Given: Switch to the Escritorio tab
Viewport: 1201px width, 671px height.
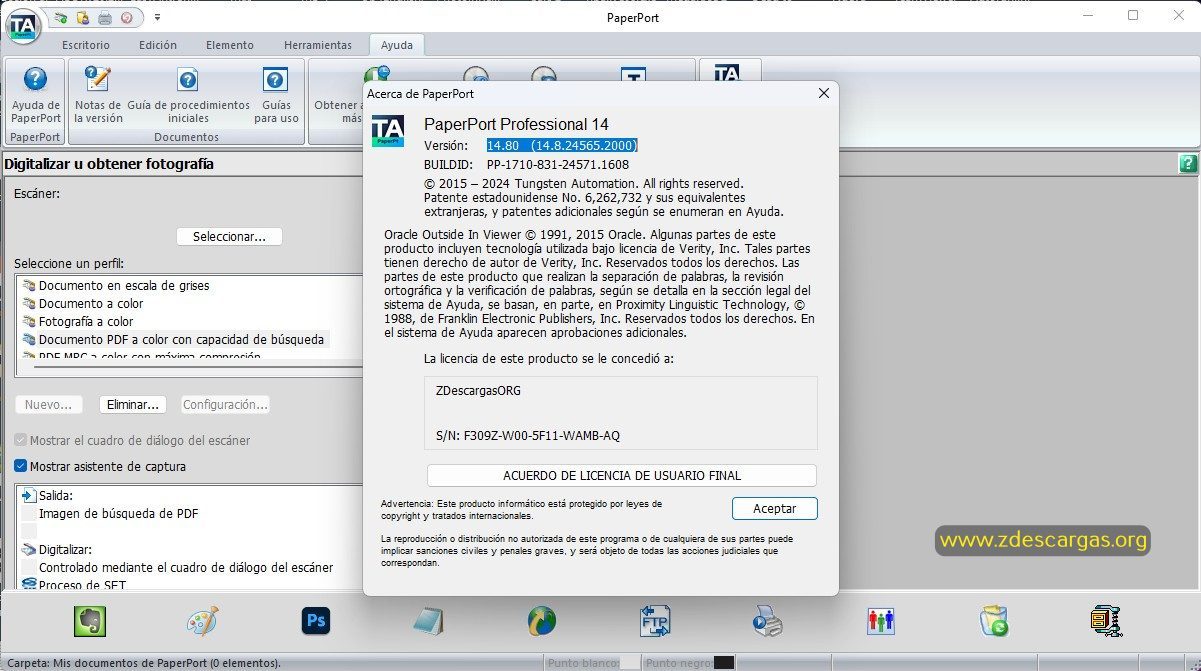Looking at the screenshot, I should coord(86,45).
